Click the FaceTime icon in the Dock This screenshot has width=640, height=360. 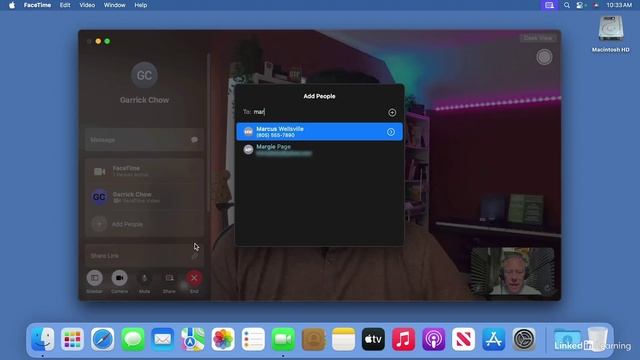283,339
